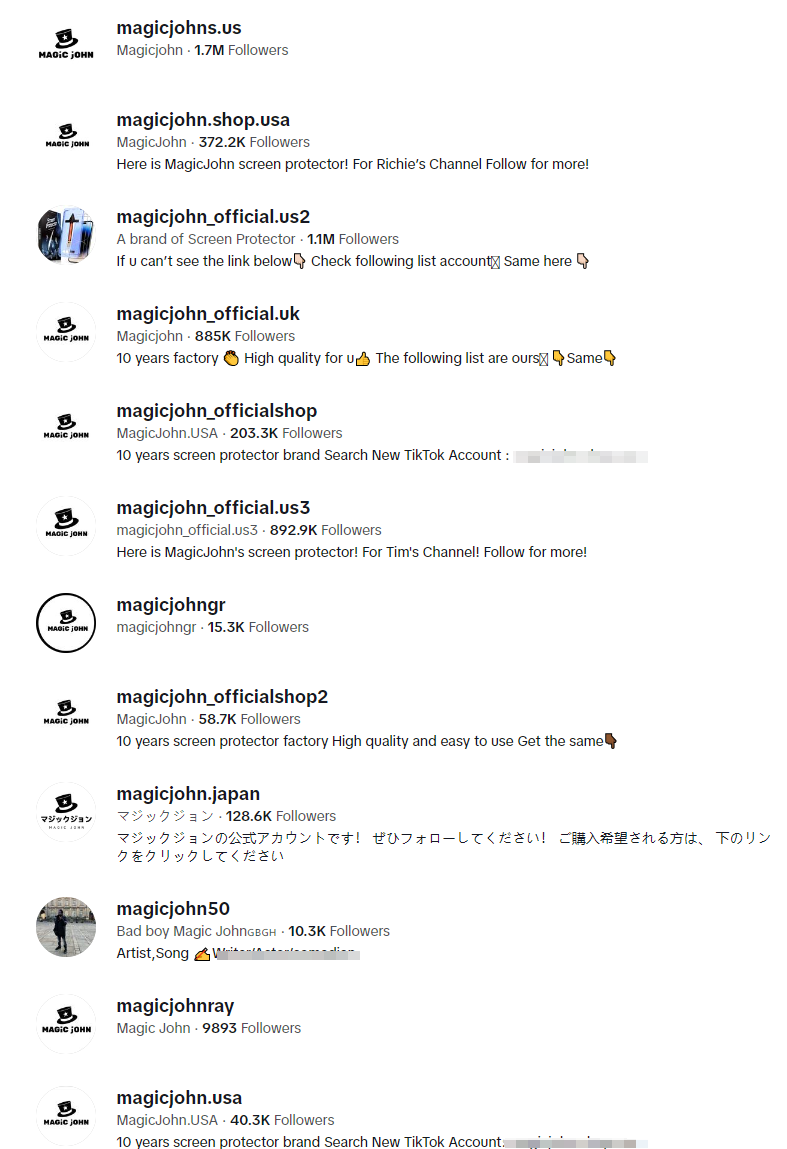Screen dimensions: 787x1149
Task: Open magicjohnray username link
Action: click(x=175, y=1005)
